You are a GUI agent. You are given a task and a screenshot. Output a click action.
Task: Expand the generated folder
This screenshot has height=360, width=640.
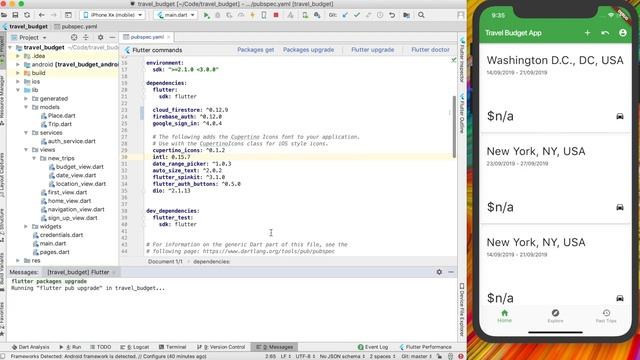tap(26, 98)
